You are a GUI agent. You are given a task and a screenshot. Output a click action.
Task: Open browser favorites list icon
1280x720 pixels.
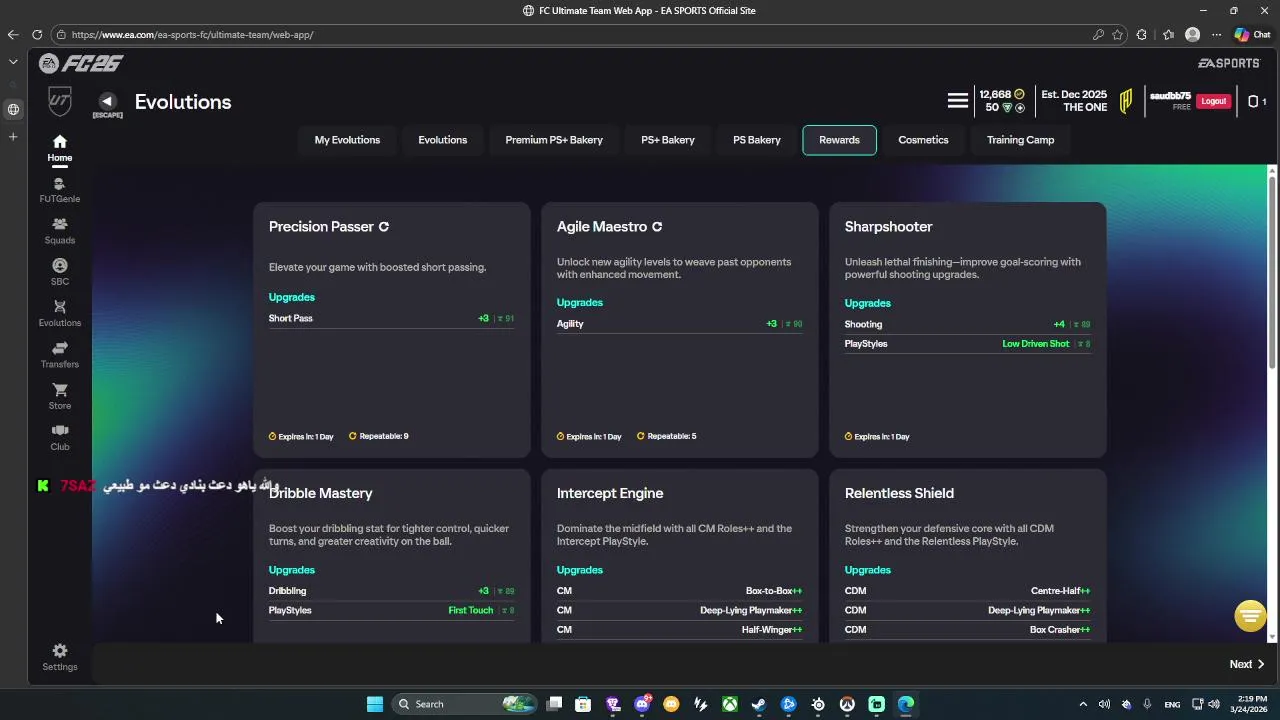(1168, 34)
